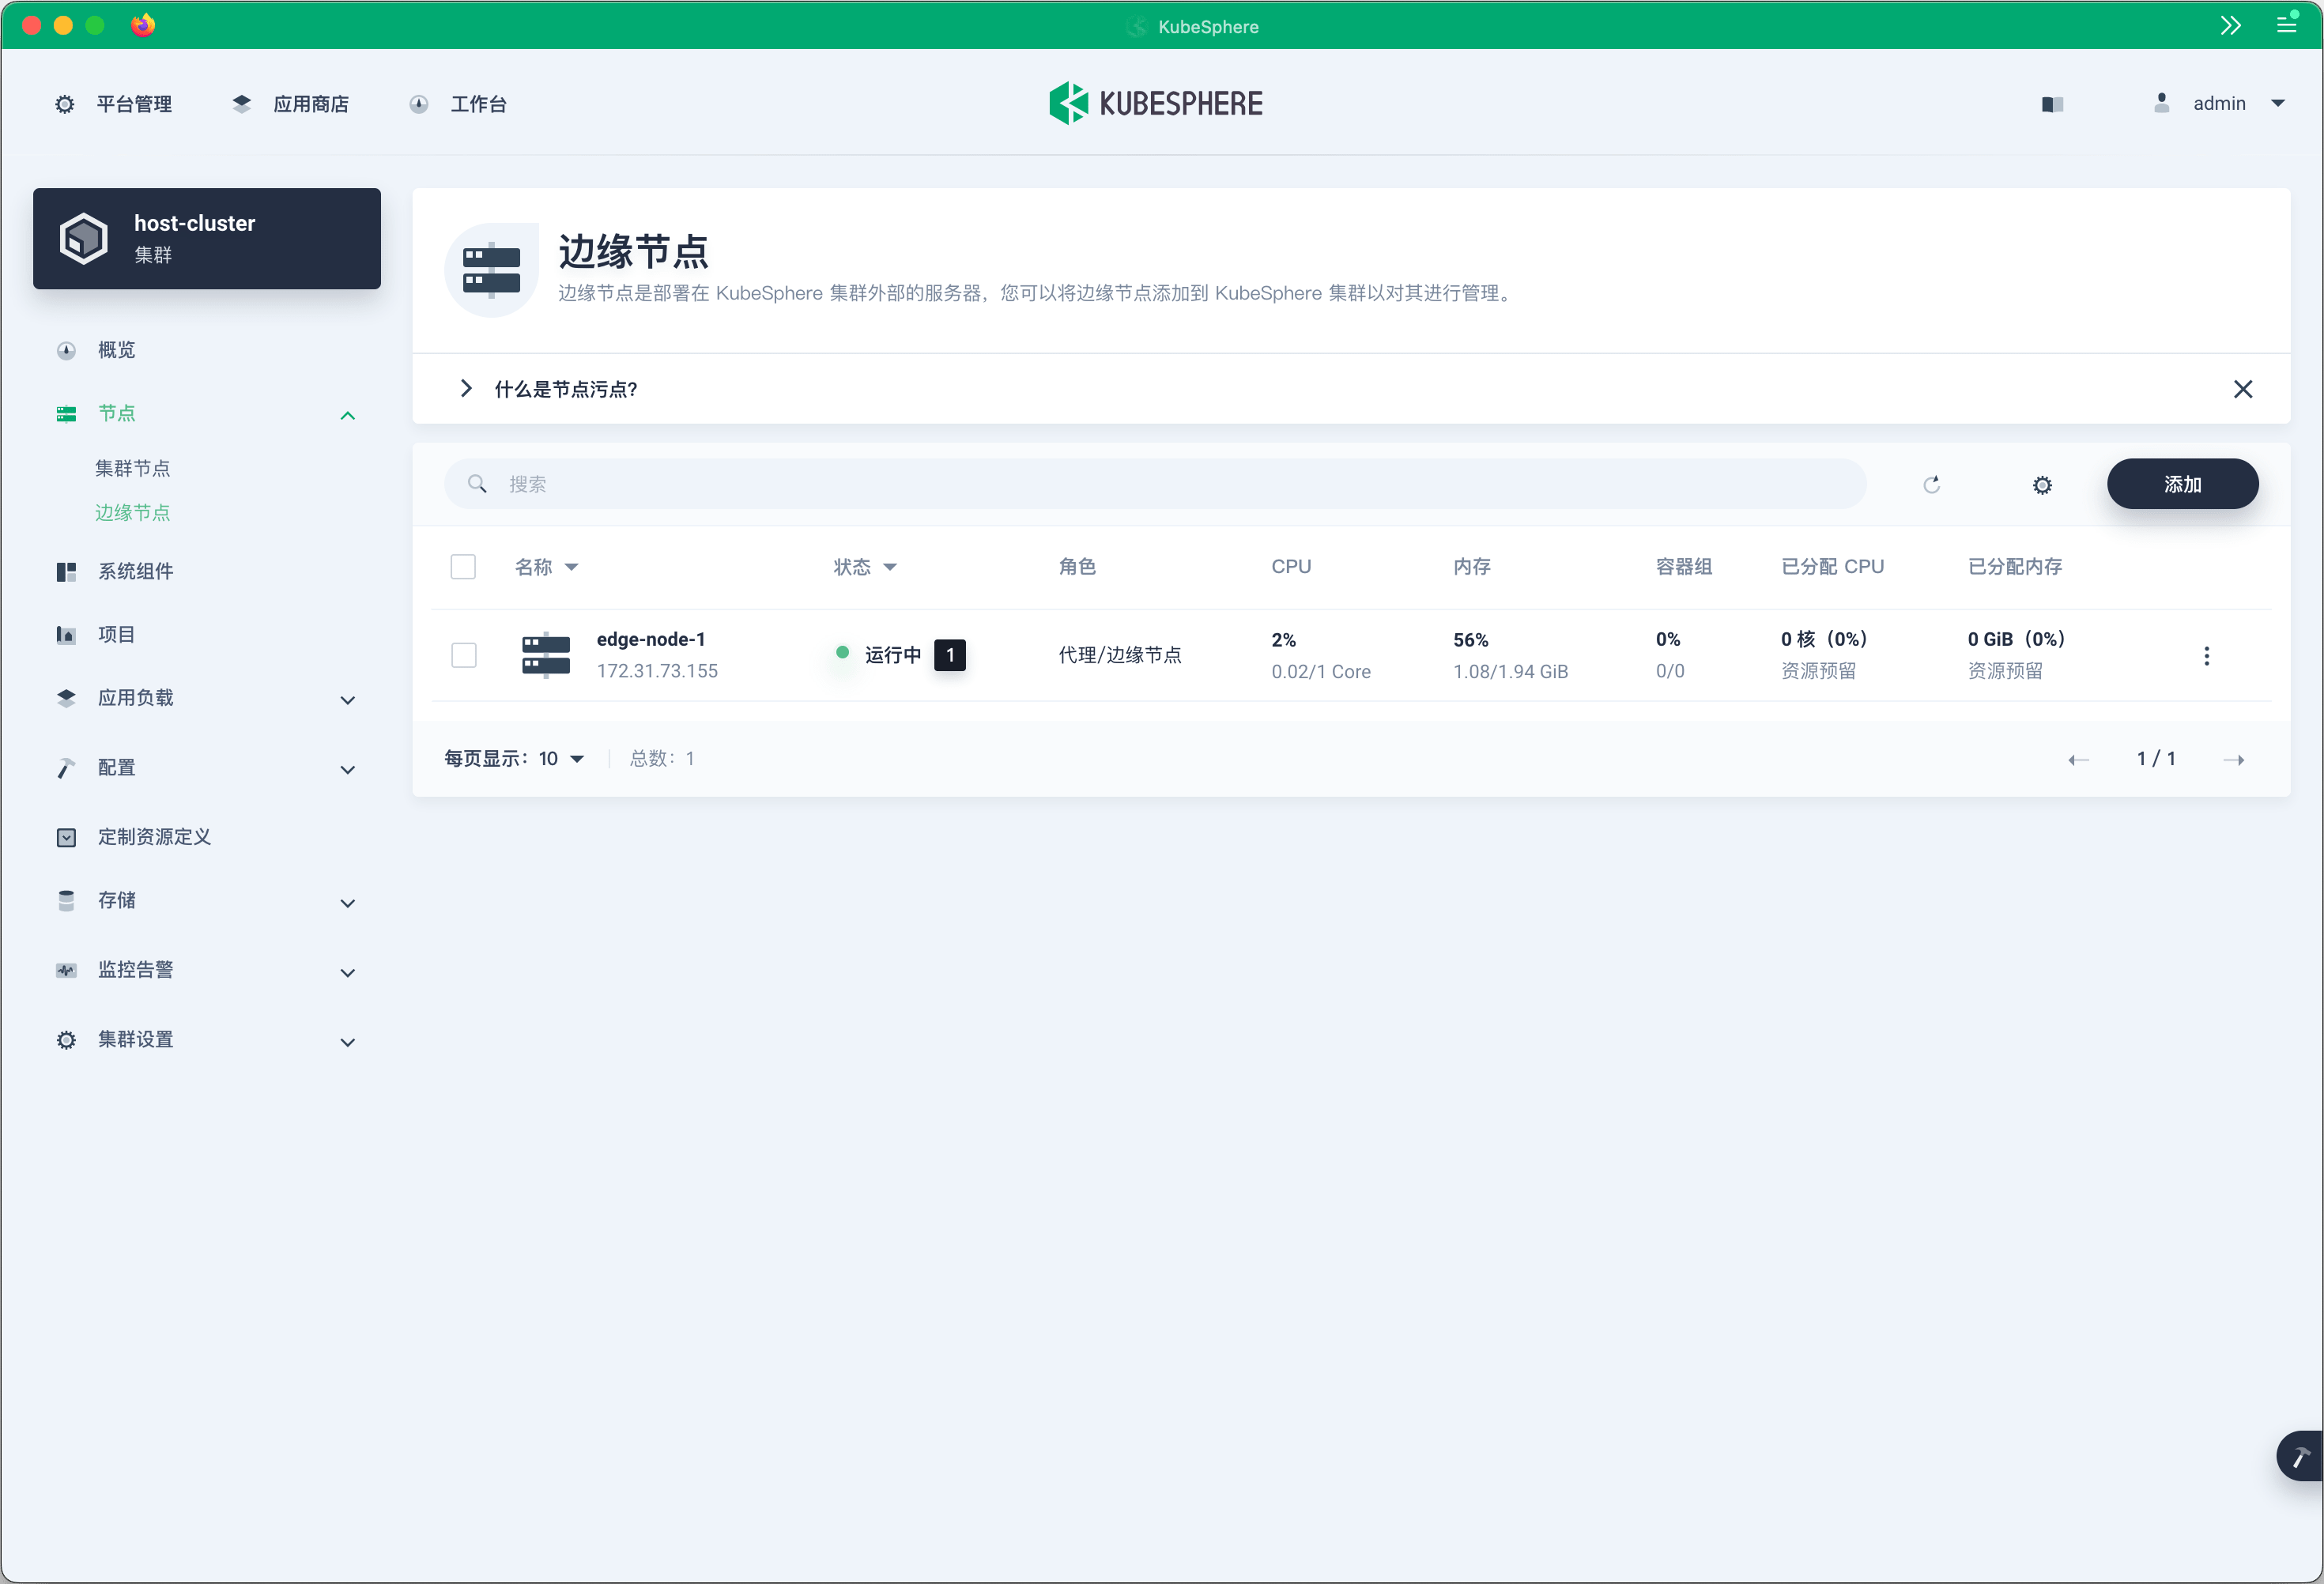Open table column settings gear icon
This screenshot has width=2324, height=1584.
[x=2041, y=485]
